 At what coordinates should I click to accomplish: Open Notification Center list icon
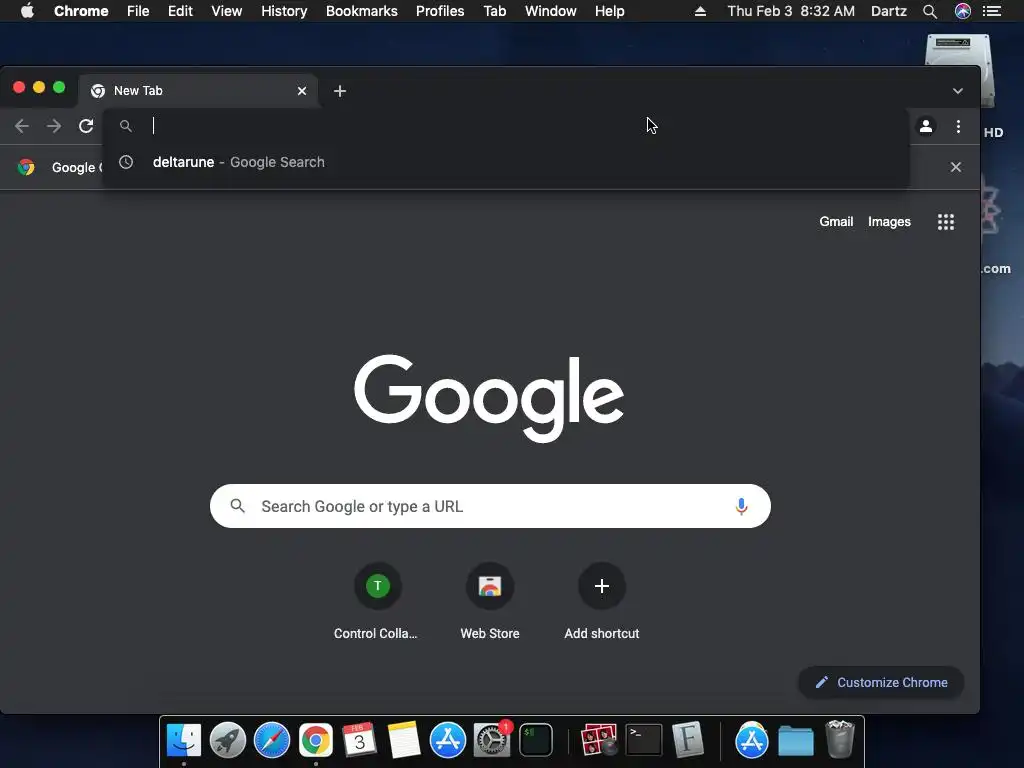pyautogui.click(x=992, y=11)
